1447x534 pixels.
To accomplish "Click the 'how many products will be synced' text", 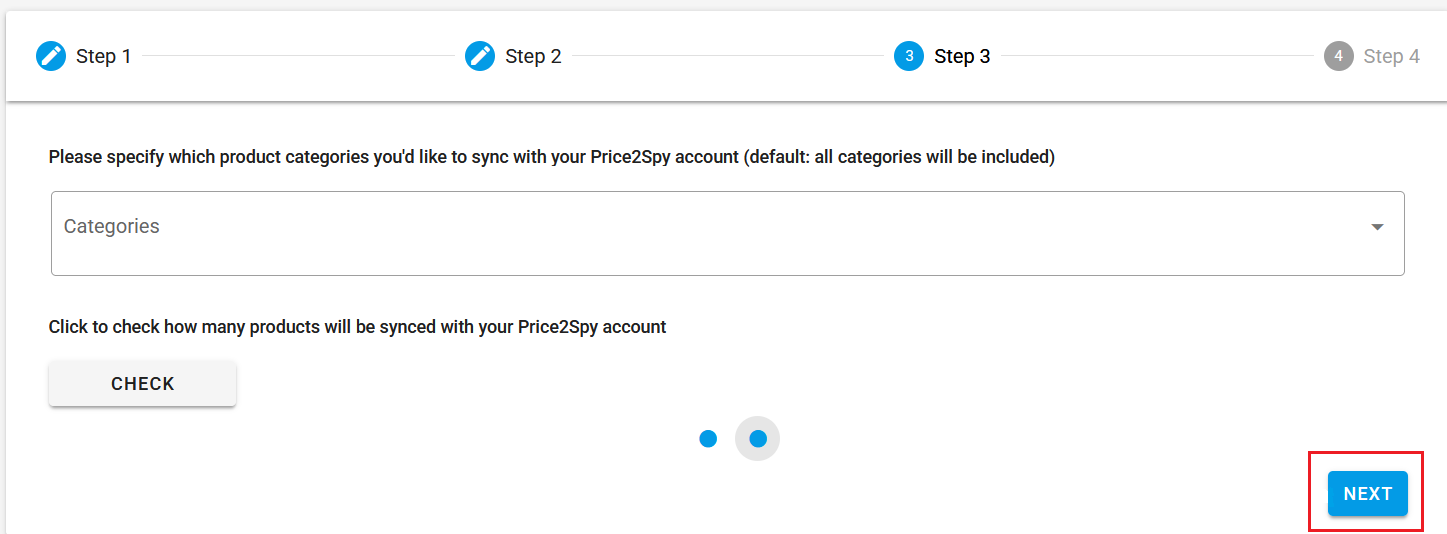I will pyautogui.click(x=358, y=327).
